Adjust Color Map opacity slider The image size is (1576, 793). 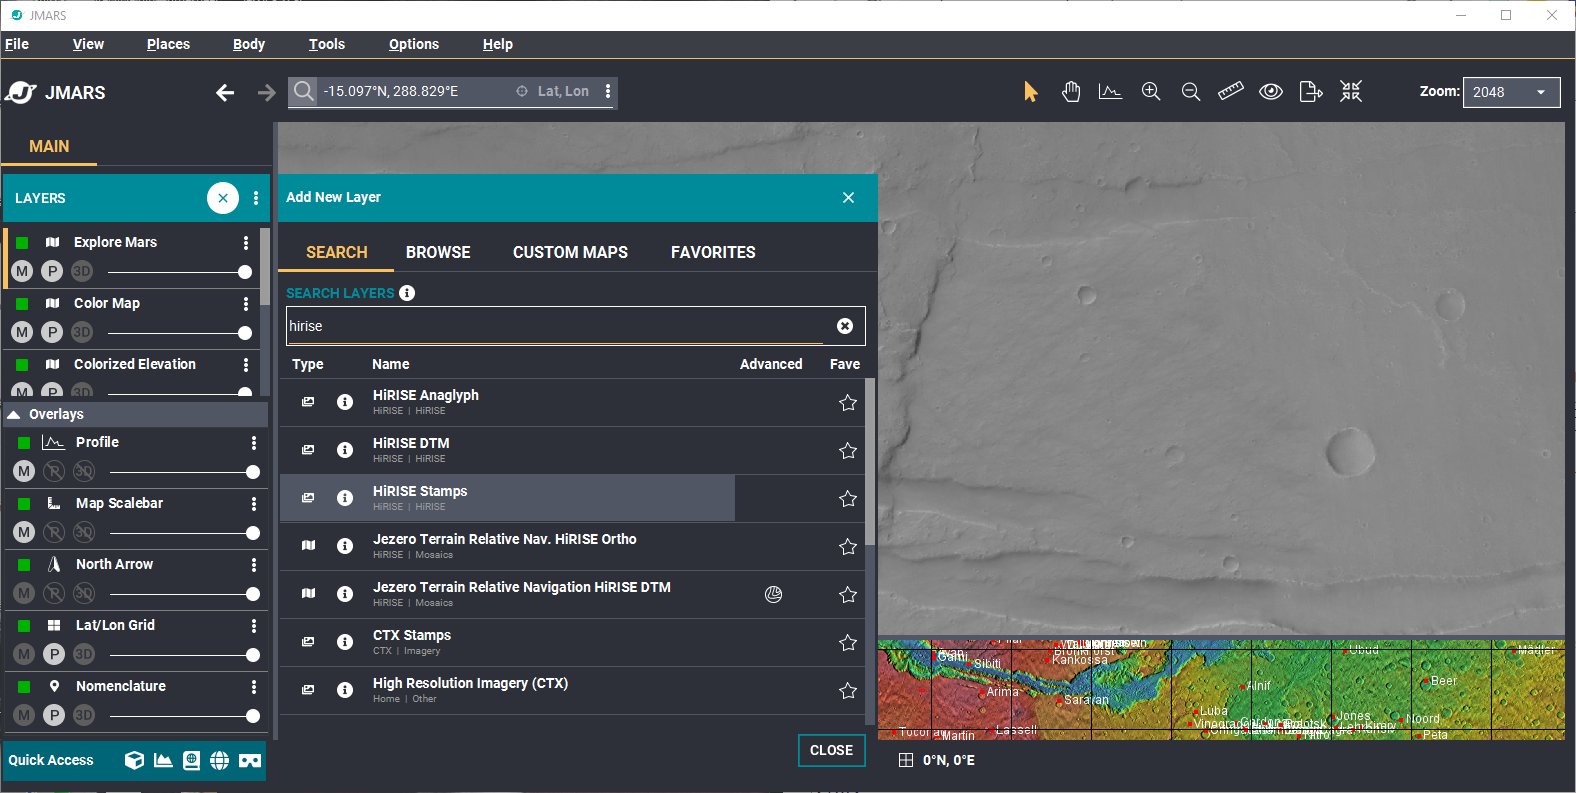(180, 333)
